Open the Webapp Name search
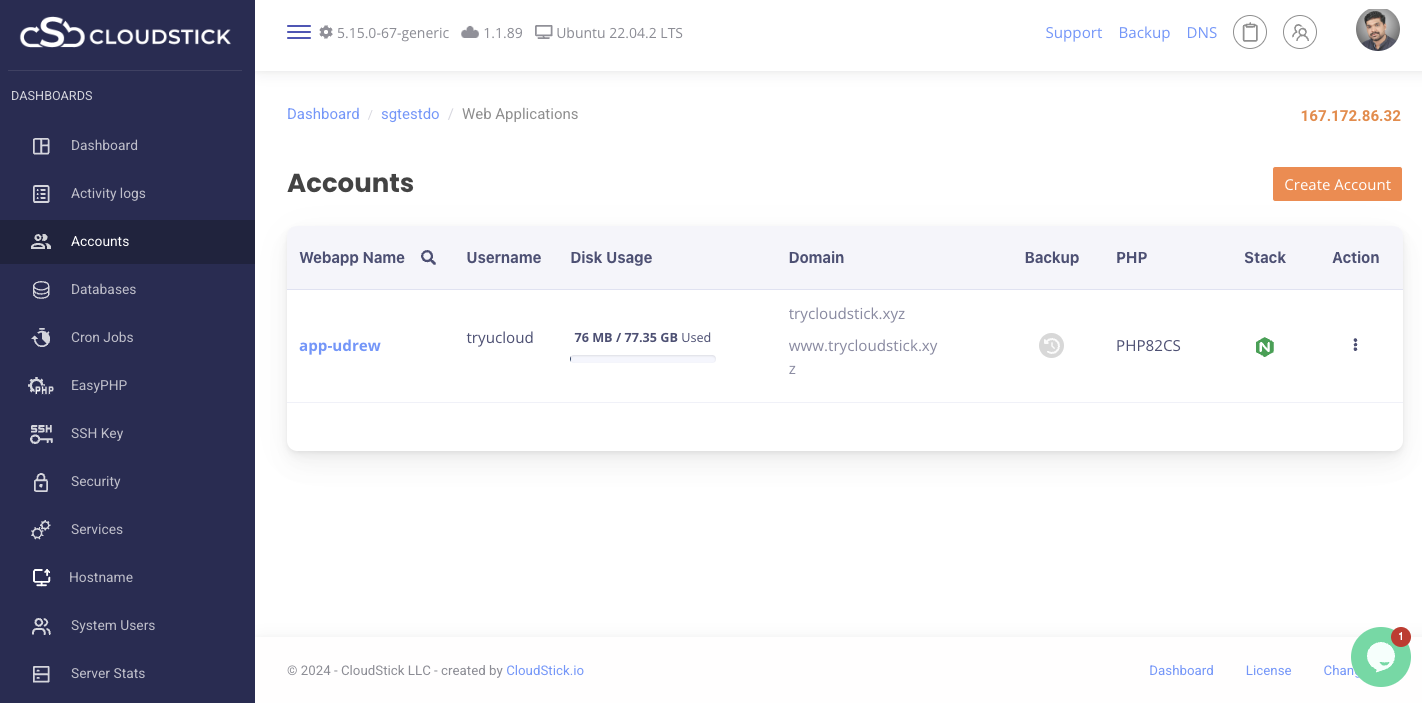The height and width of the screenshot is (703, 1422). (x=428, y=257)
